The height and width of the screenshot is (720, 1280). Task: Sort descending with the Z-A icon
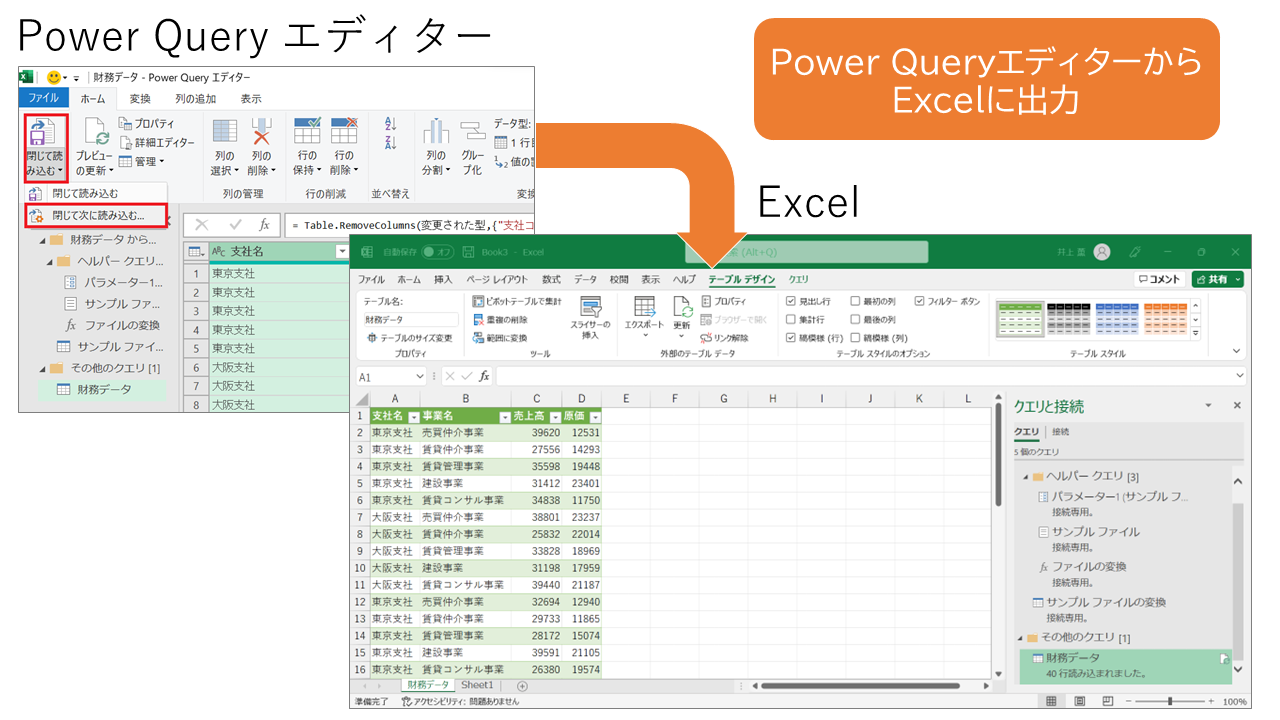click(x=391, y=141)
